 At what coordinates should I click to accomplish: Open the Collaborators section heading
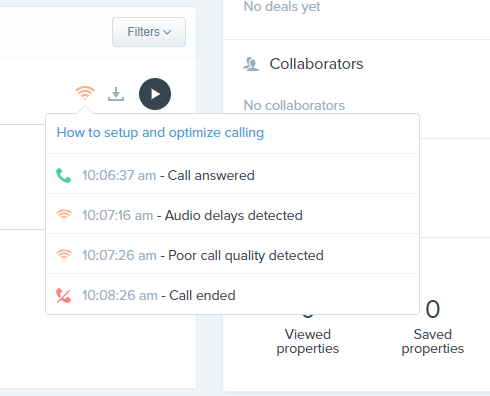click(316, 64)
